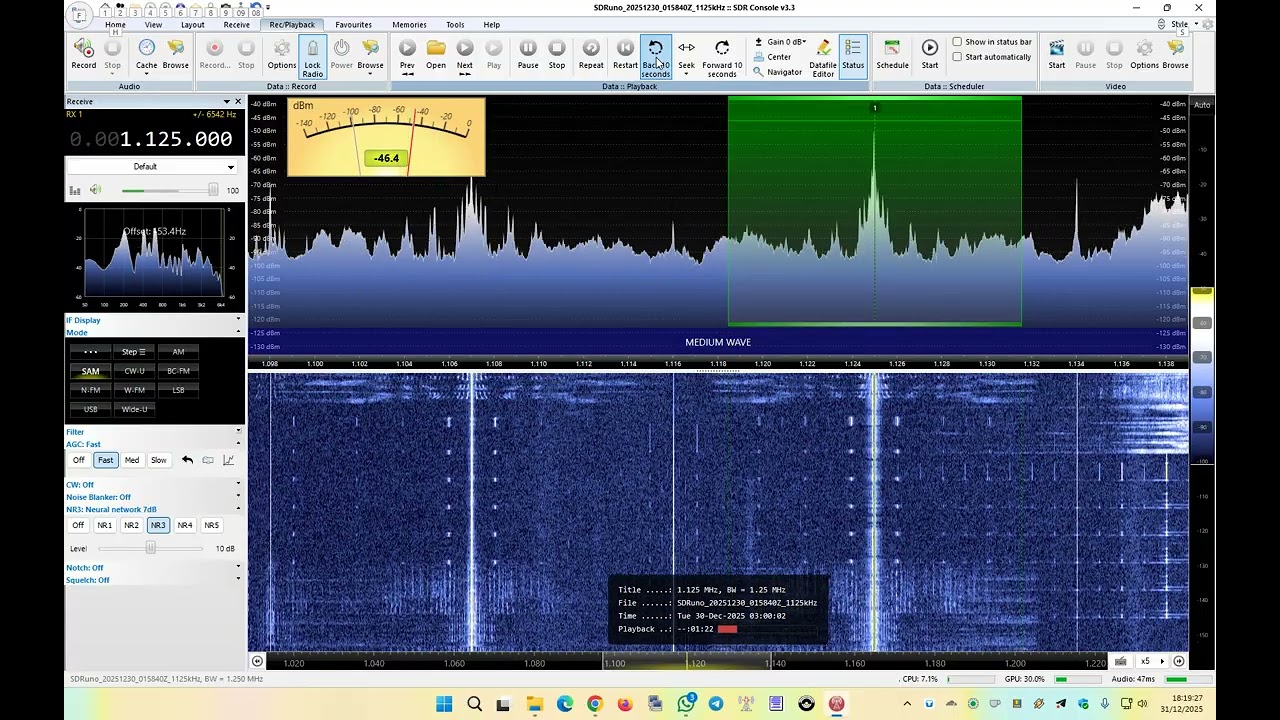1280x720 pixels.
Task: Turn noise reduction Off
Action: (78, 525)
